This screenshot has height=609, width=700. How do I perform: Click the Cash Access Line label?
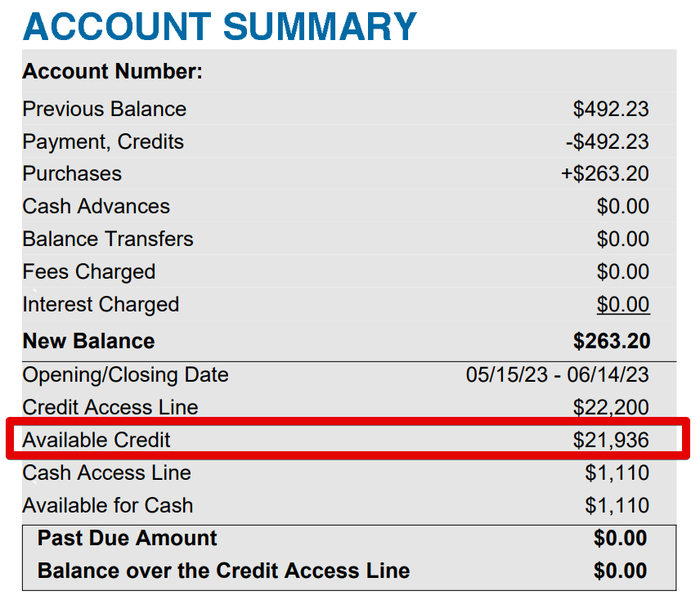(107, 473)
